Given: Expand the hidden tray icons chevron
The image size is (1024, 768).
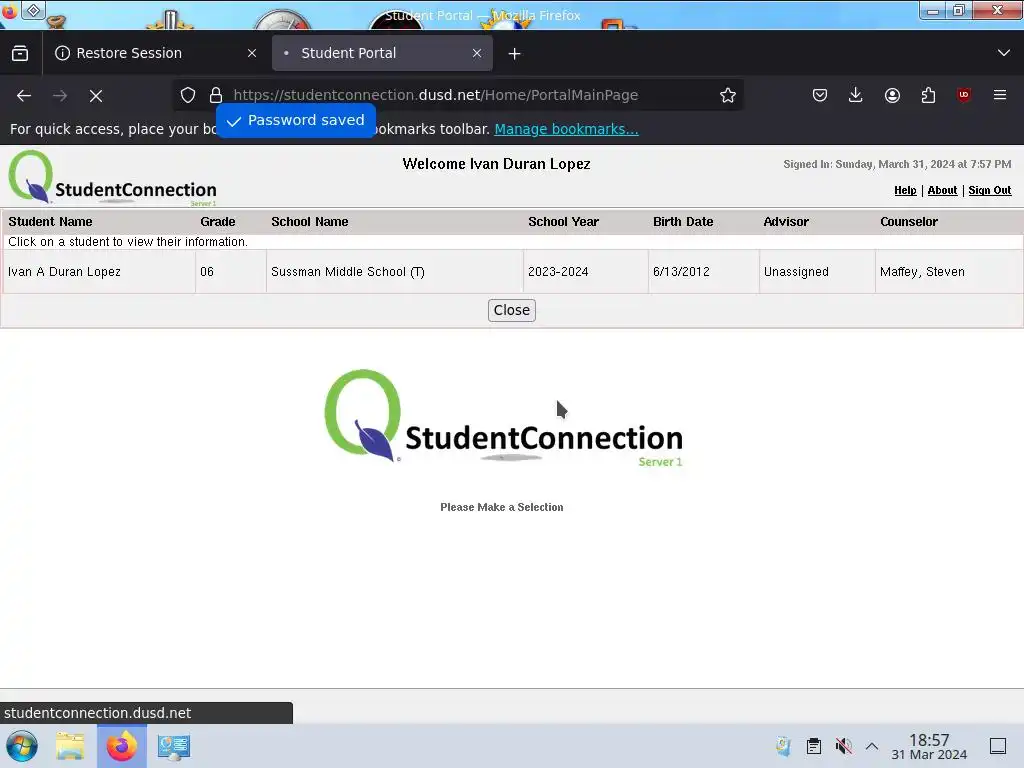Looking at the screenshot, I should point(872,746).
